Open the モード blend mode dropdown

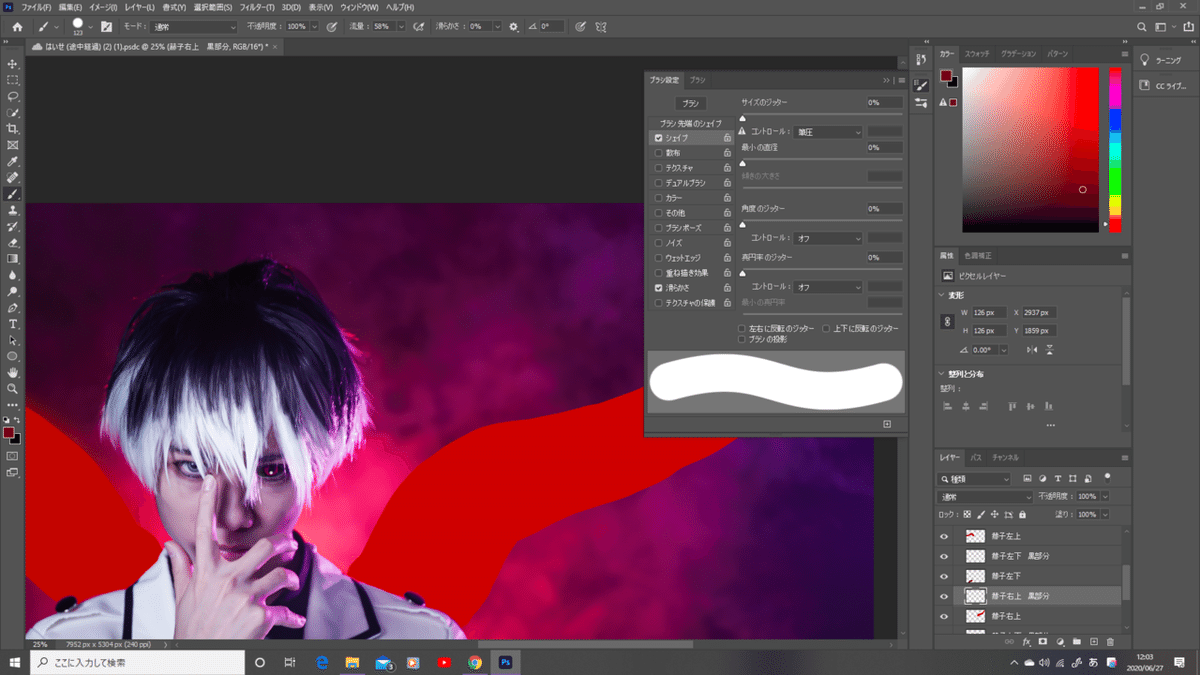point(194,26)
